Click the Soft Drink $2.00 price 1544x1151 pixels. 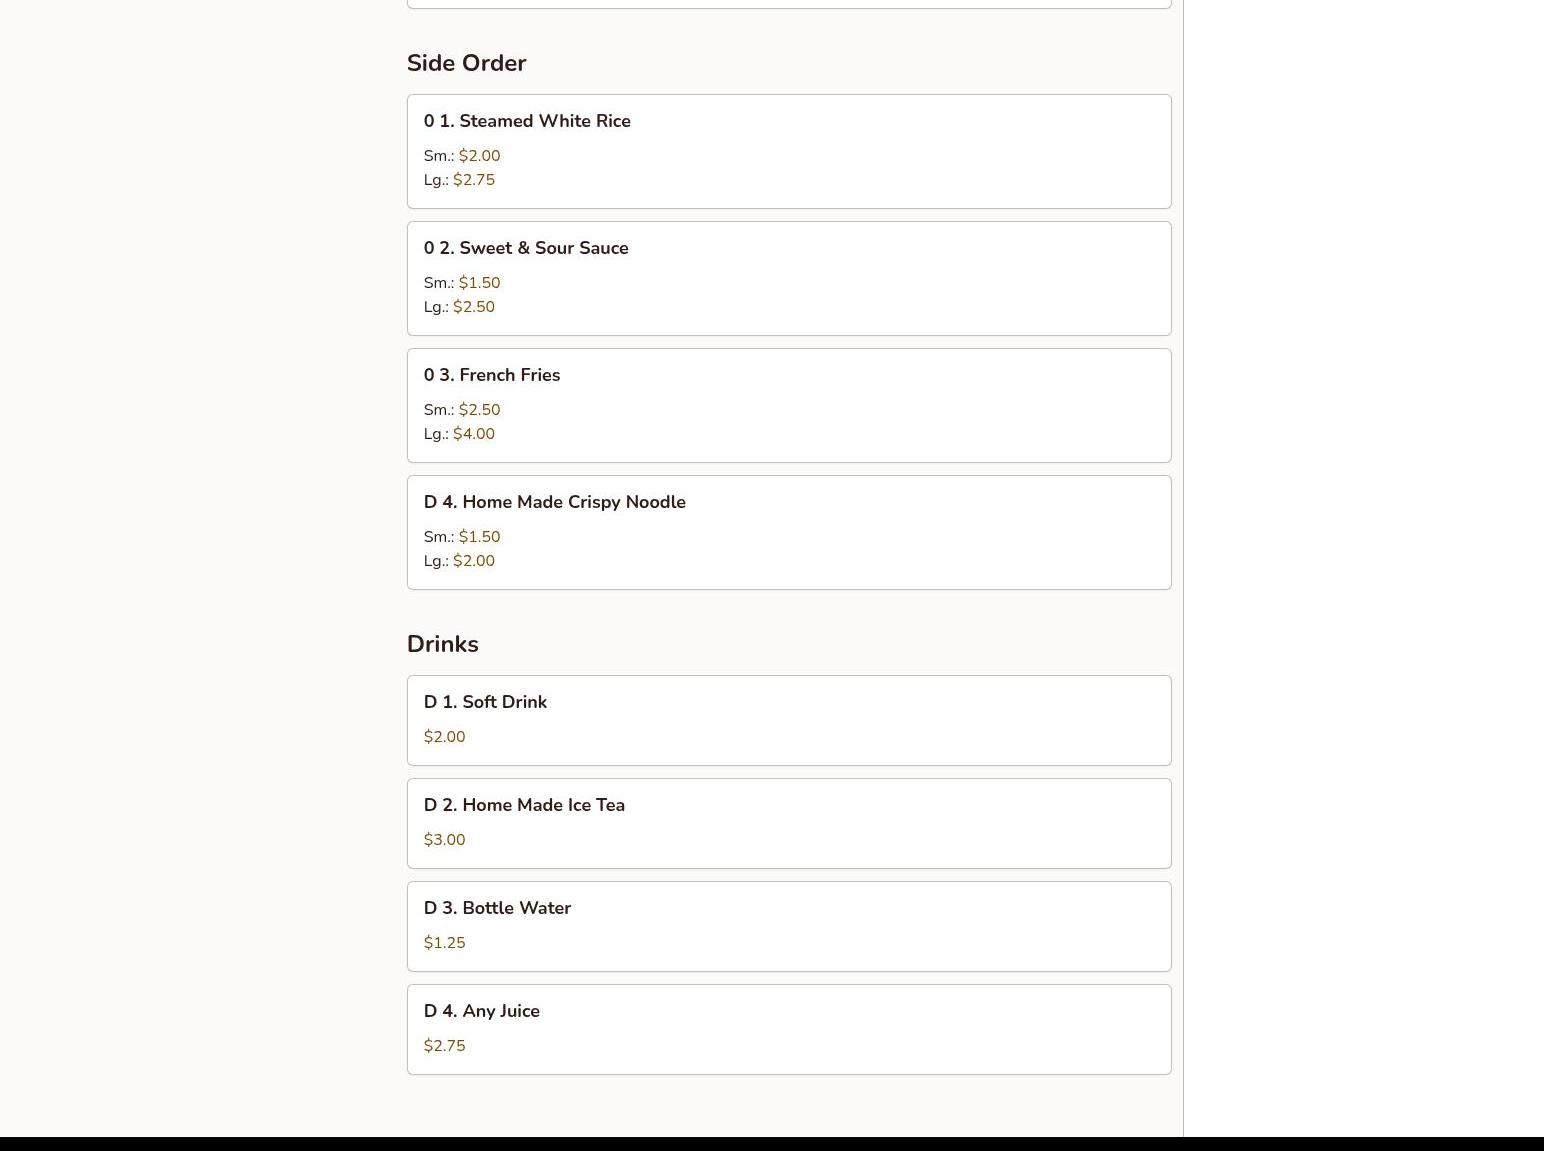445,737
